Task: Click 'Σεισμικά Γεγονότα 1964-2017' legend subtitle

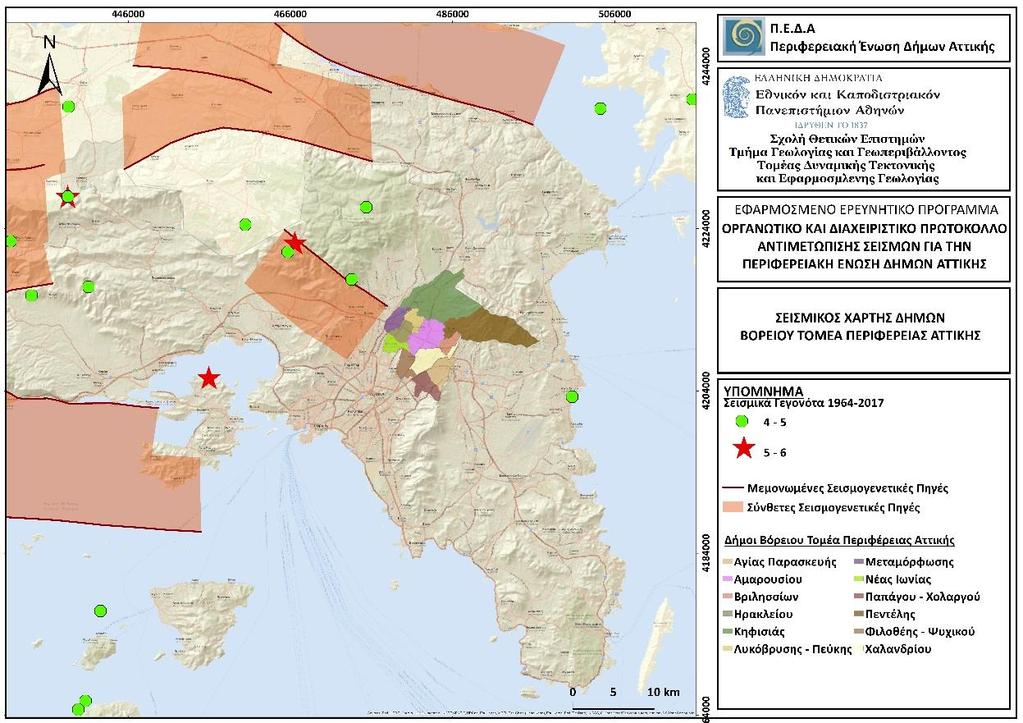Action: (804, 403)
